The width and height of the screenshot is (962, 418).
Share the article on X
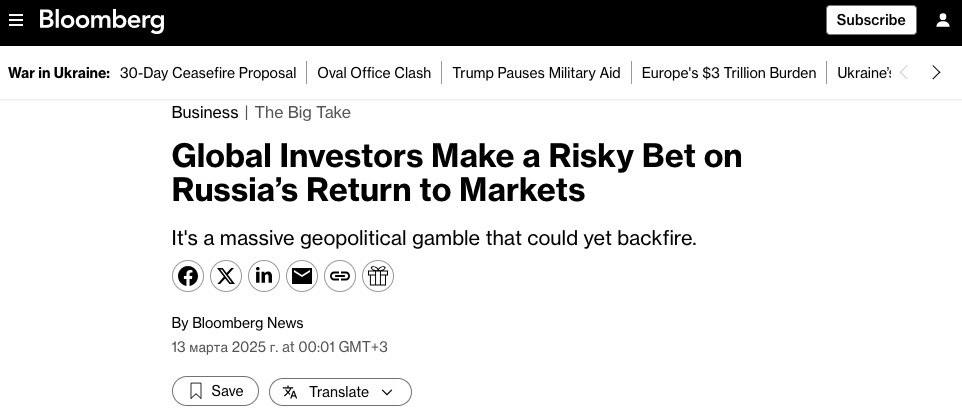point(226,276)
